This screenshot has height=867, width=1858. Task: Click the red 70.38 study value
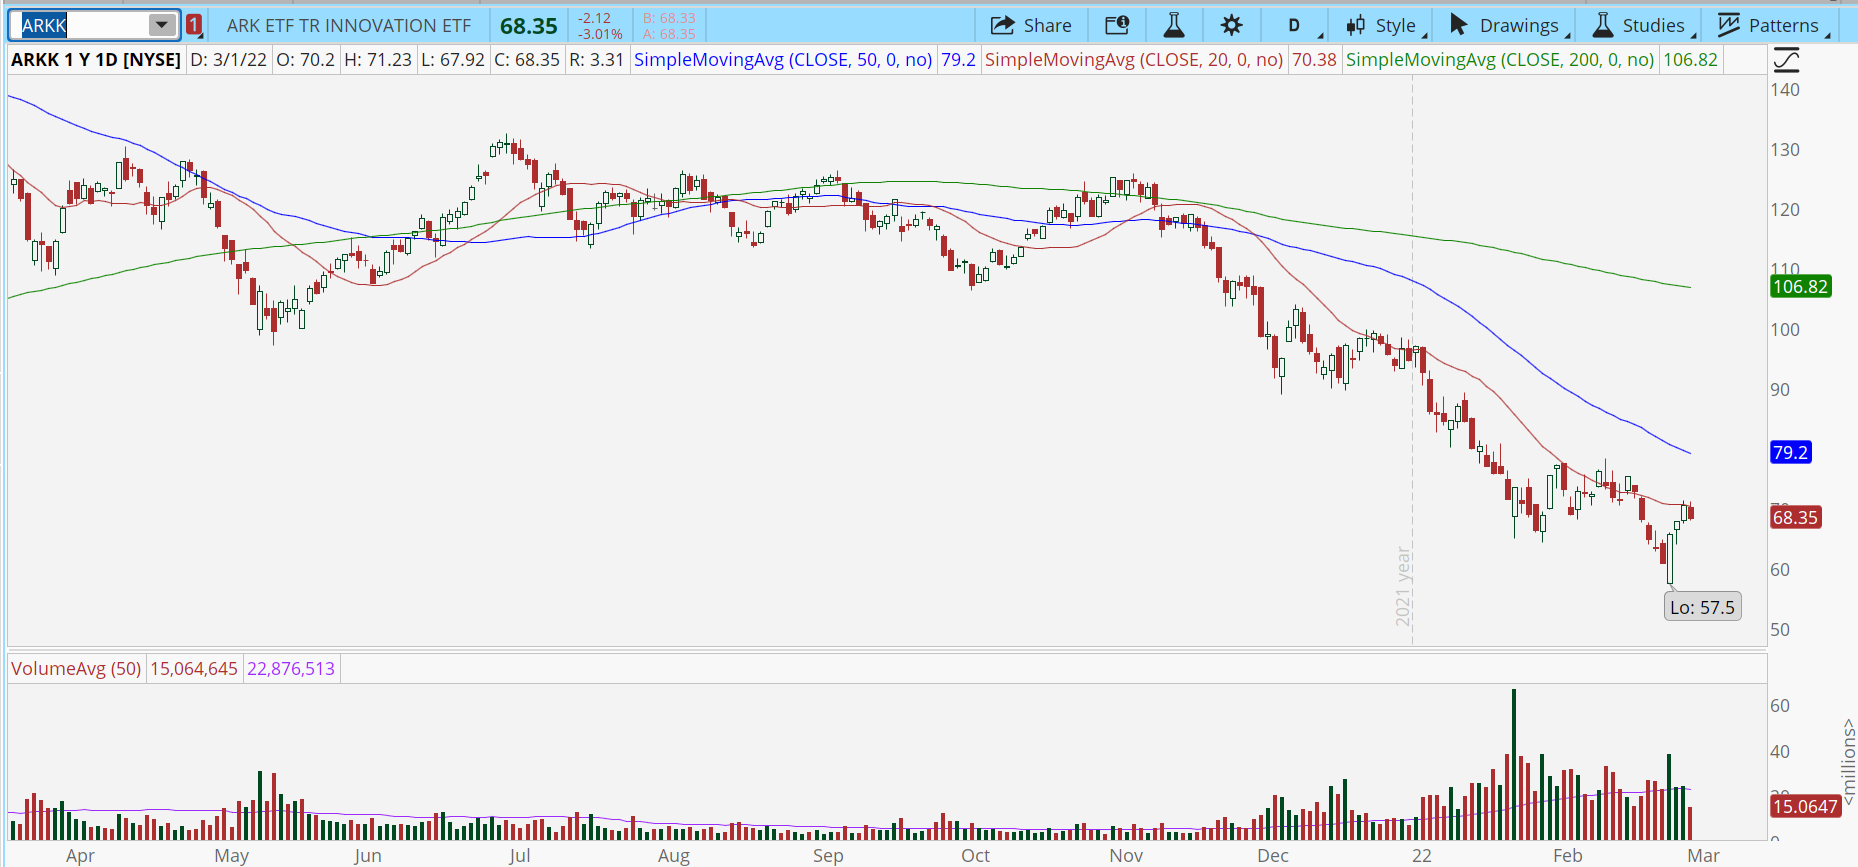pos(1314,60)
